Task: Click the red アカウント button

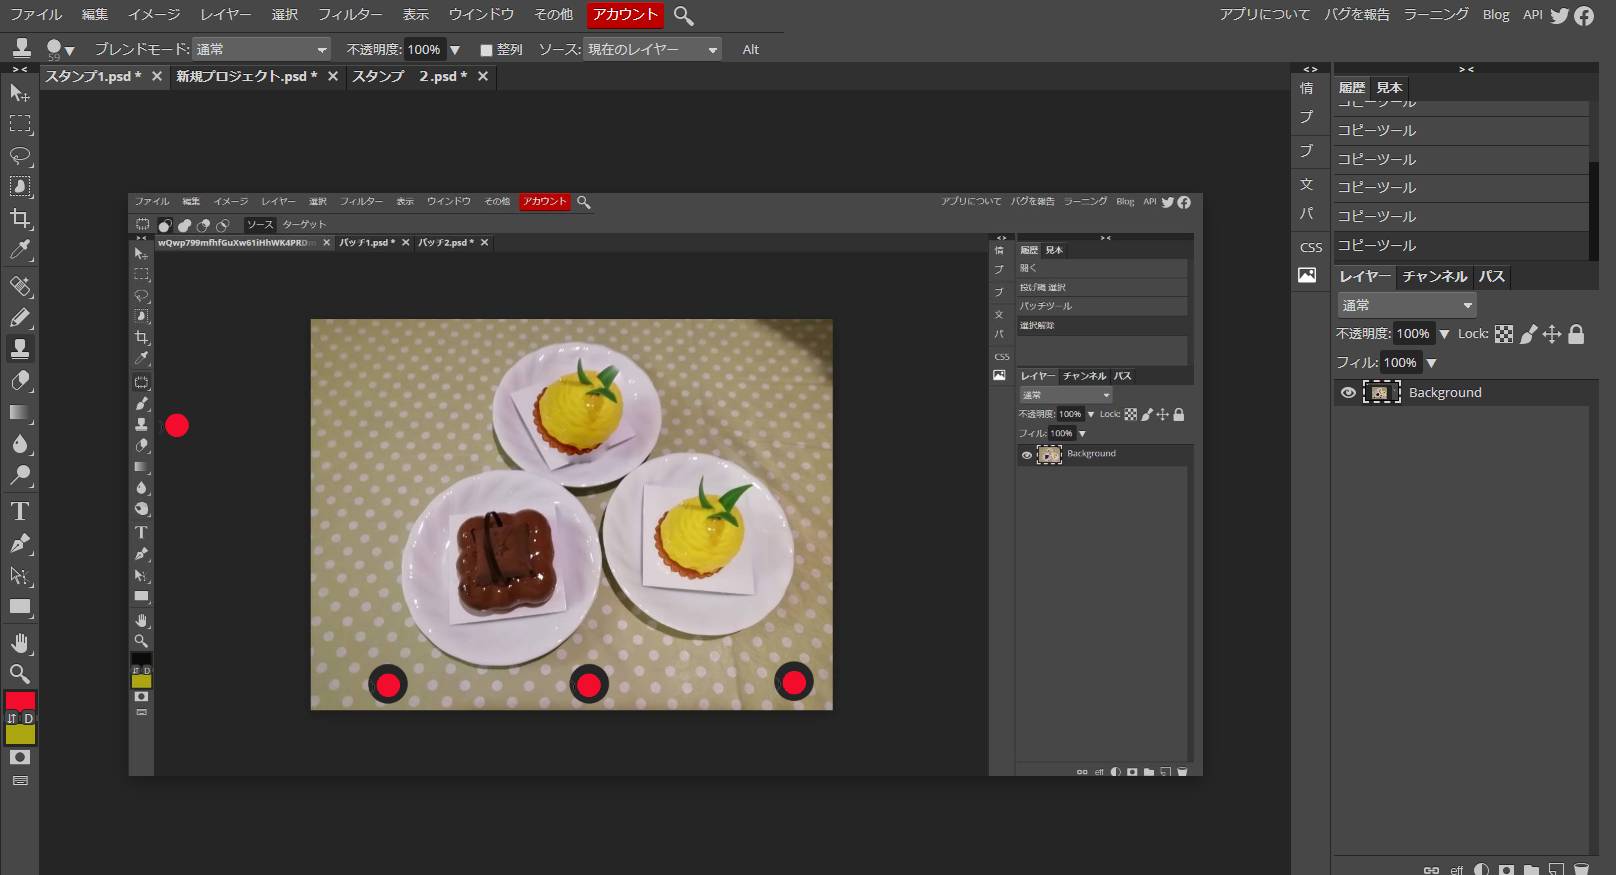Action: tap(625, 14)
